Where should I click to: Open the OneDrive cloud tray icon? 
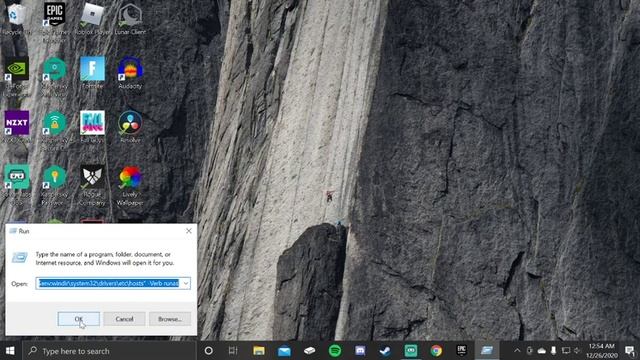pyautogui.click(x=542, y=351)
